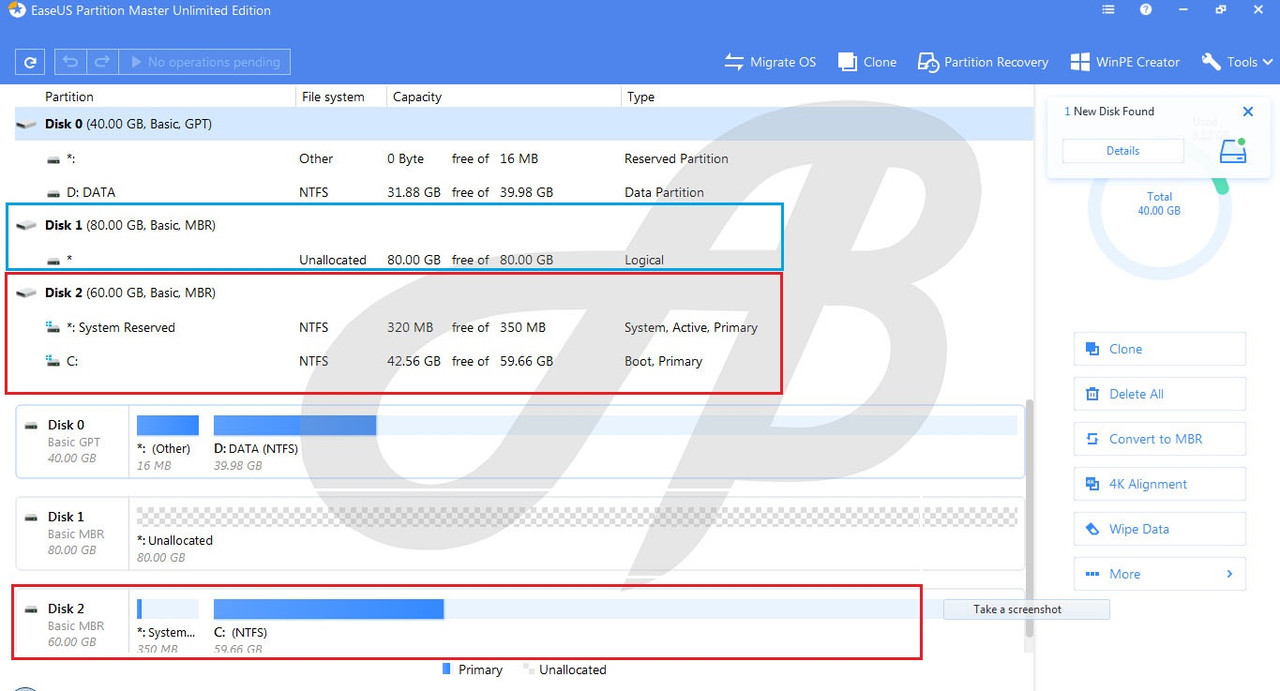Image resolution: width=1280 pixels, height=691 pixels.
Task: Select the C: partition list row
Action: (x=524, y=361)
